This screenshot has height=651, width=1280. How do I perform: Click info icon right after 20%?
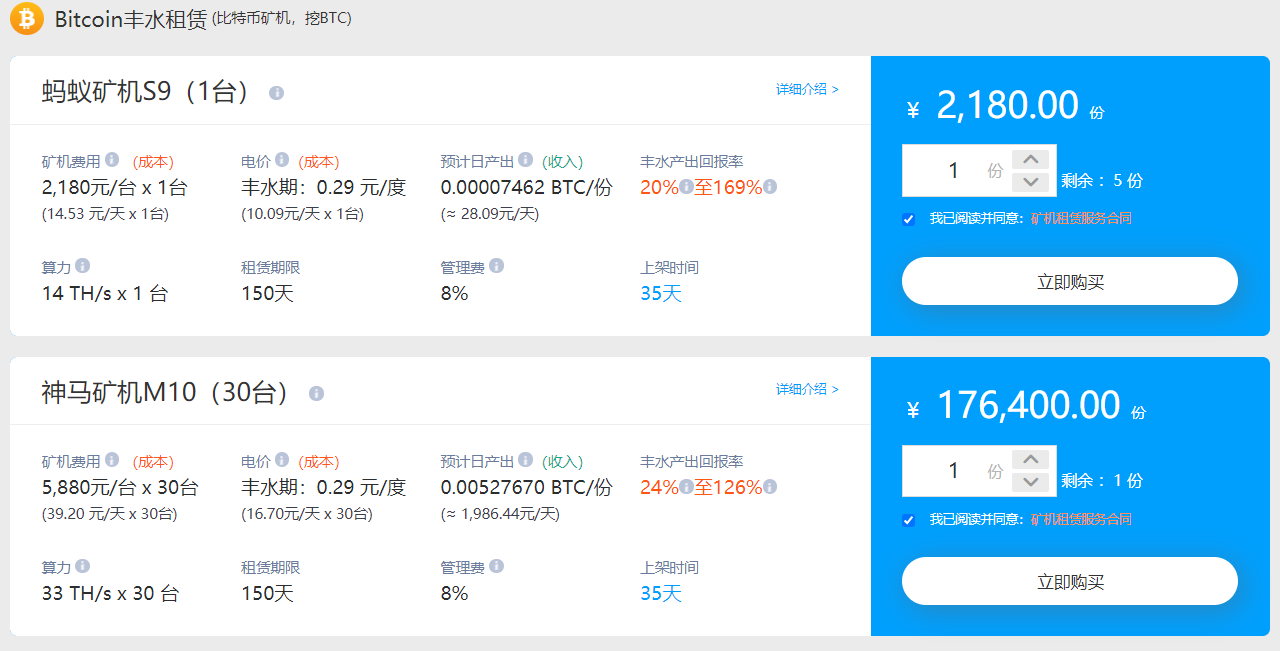tap(686, 187)
